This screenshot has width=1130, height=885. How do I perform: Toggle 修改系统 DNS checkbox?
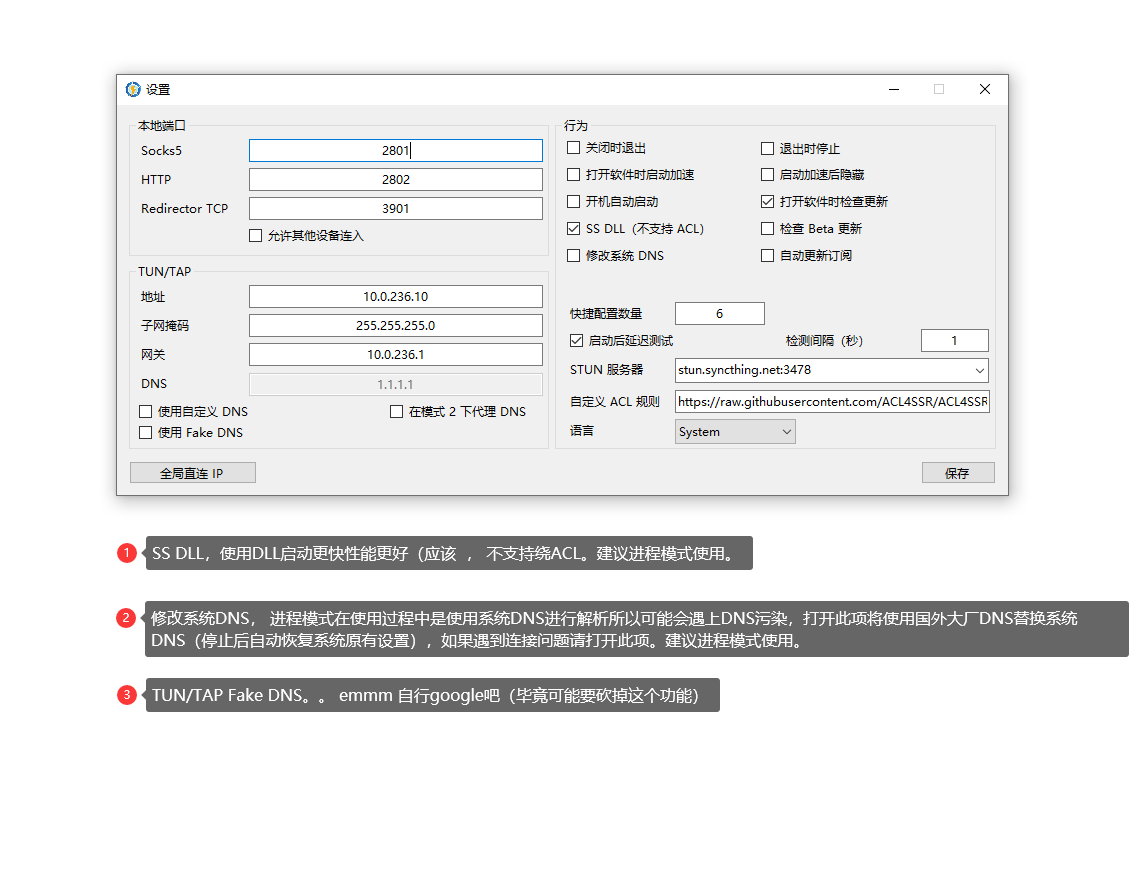tap(574, 256)
